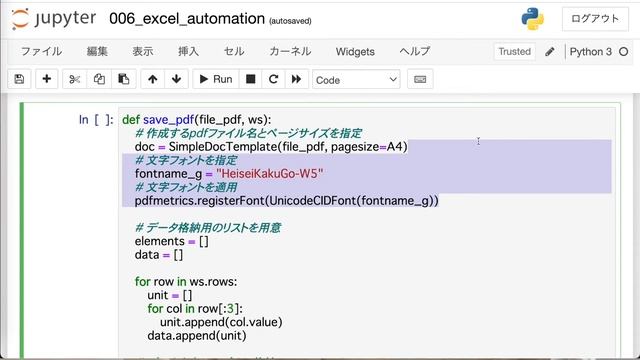This screenshot has width=640, height=360.
Task: Open the ファイル menu
Action: 41,51
